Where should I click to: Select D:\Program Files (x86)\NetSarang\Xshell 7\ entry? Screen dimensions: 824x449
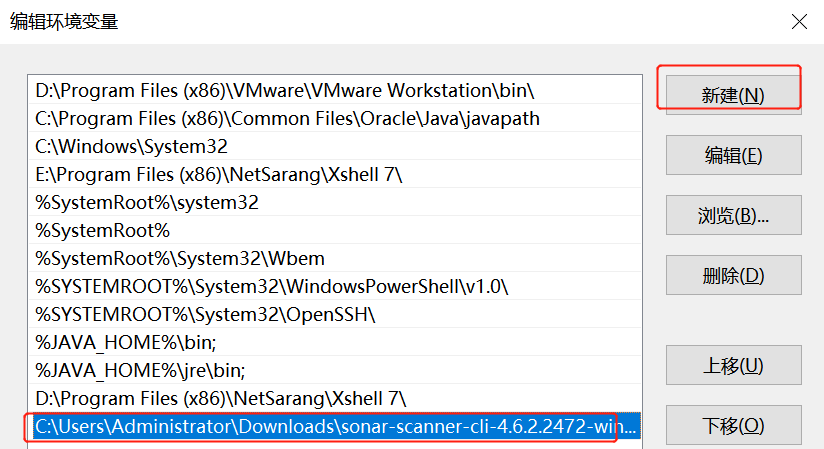click(x=335, y=398)
